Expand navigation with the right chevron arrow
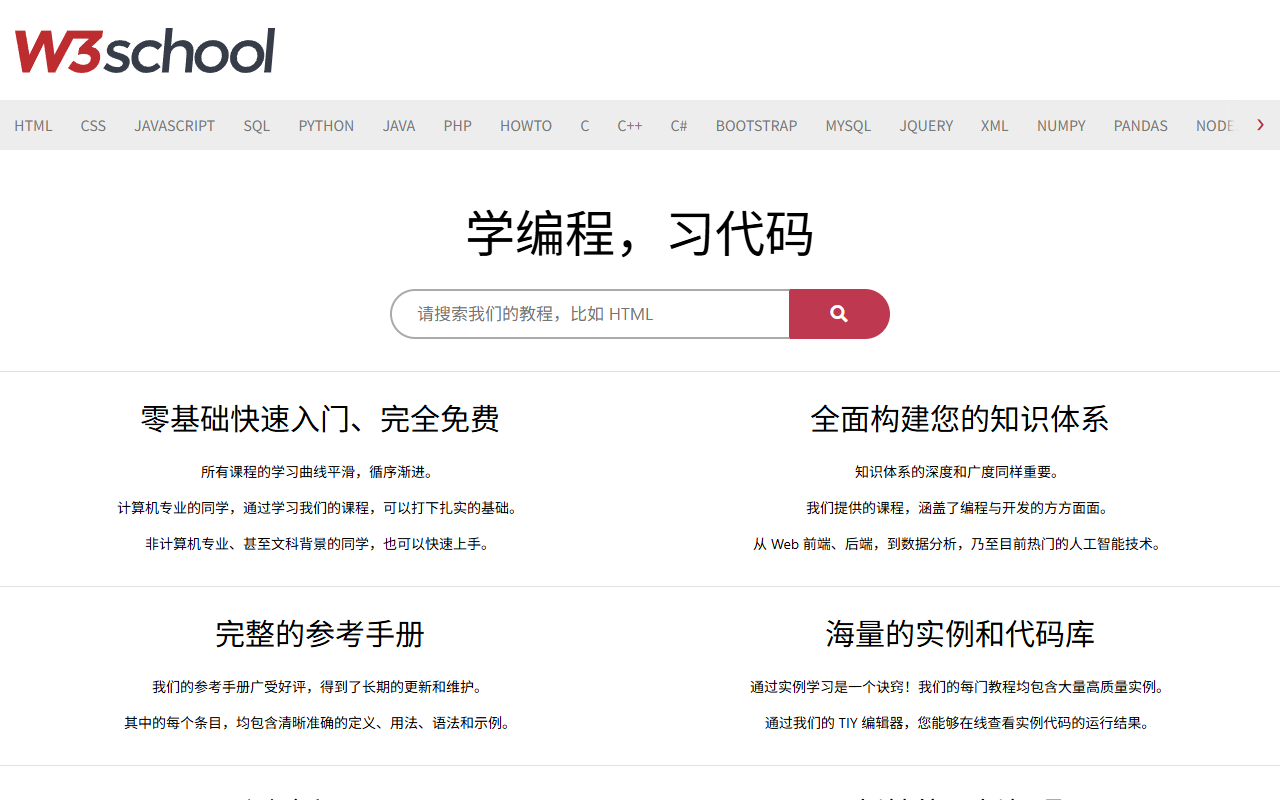 pos(1260,125)
